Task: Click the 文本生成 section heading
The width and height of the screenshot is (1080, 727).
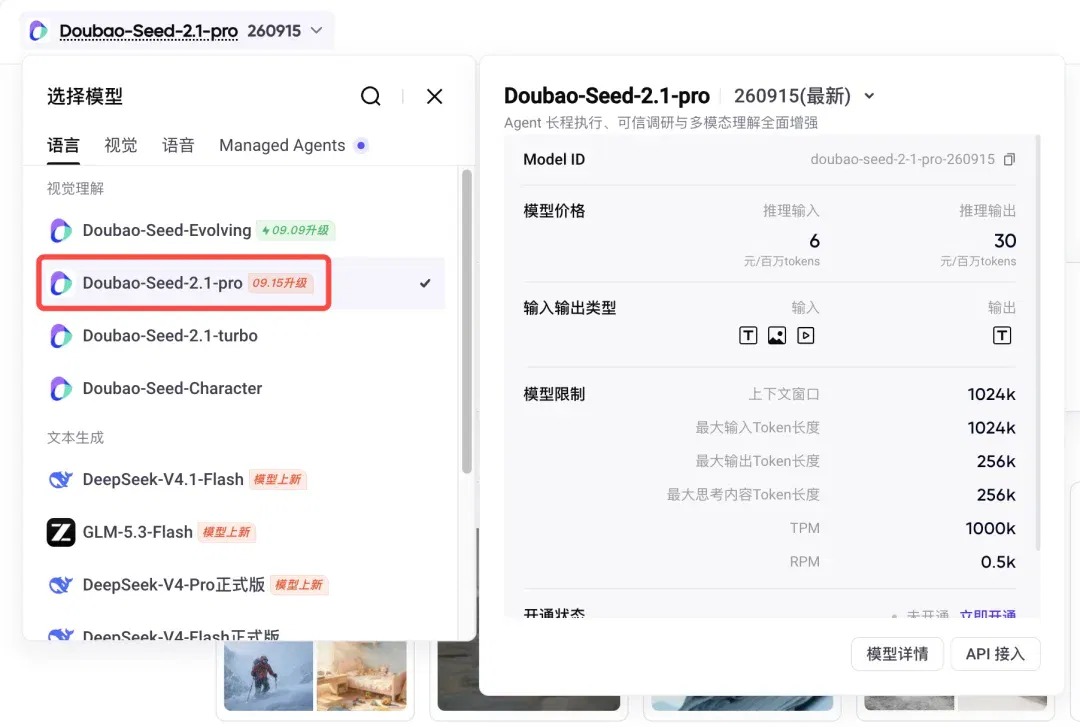Action: point(75,438)
